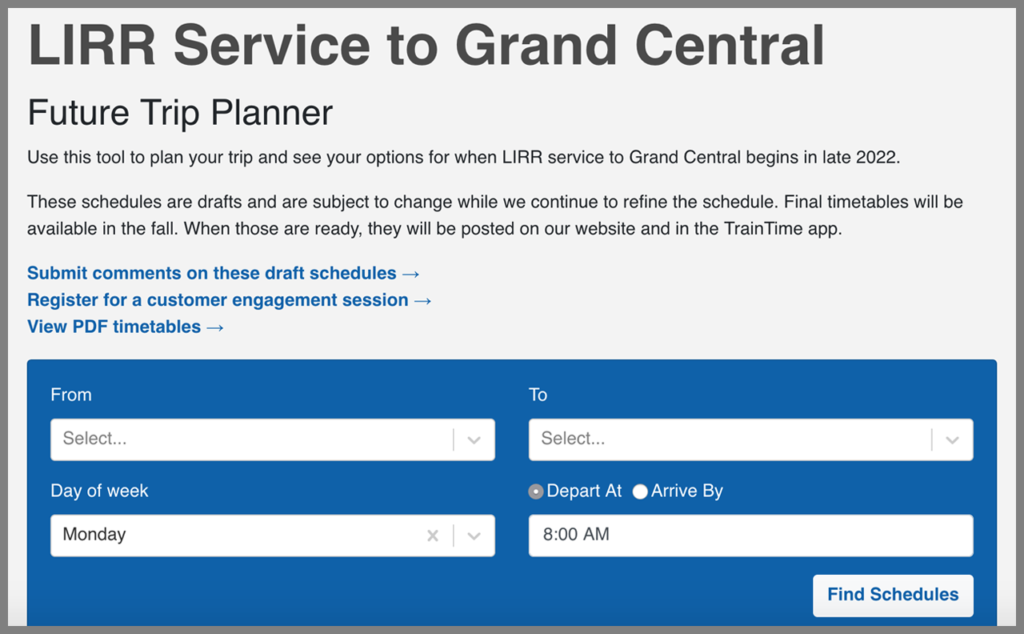Expand the To station dropdown arrow
The image size is (1024, 634).
coord(952,440)
